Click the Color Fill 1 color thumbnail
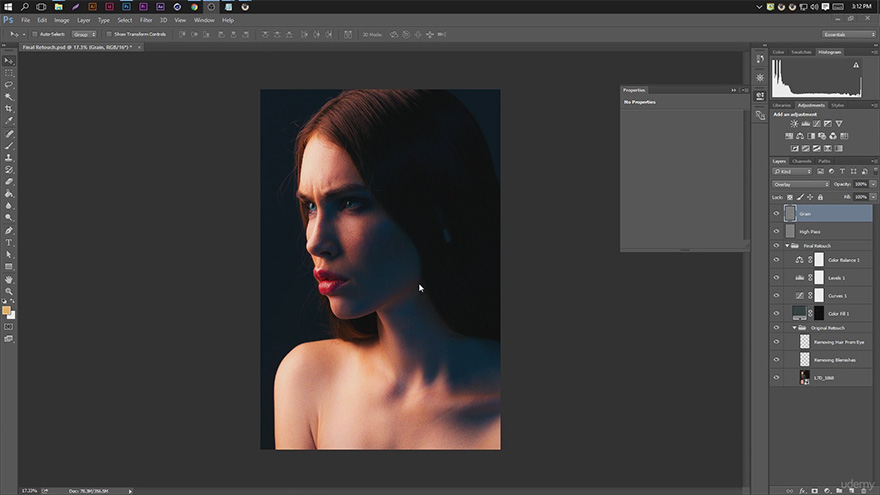880x495 pixels. 799,313
